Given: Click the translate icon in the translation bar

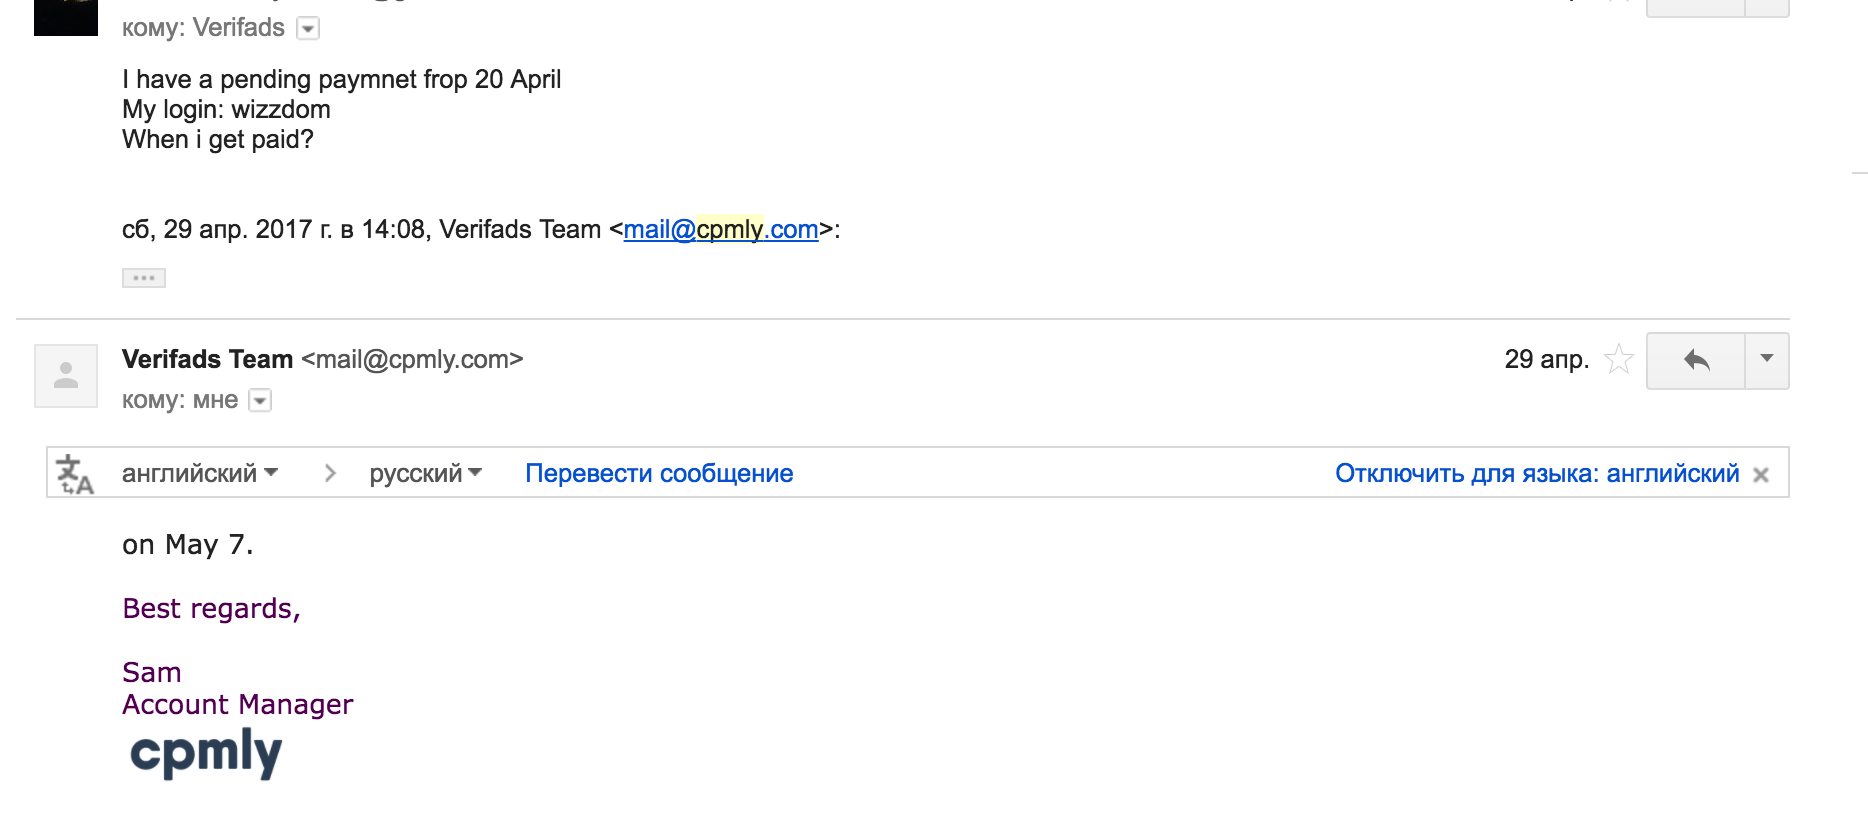Looking at the screenshot, I should point(74,474).
